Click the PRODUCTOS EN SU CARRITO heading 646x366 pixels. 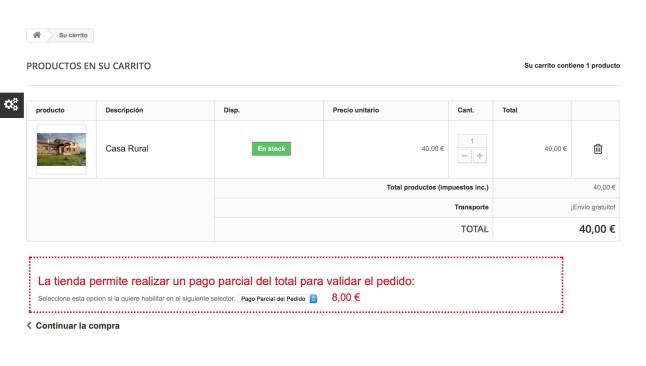[89, 66]
